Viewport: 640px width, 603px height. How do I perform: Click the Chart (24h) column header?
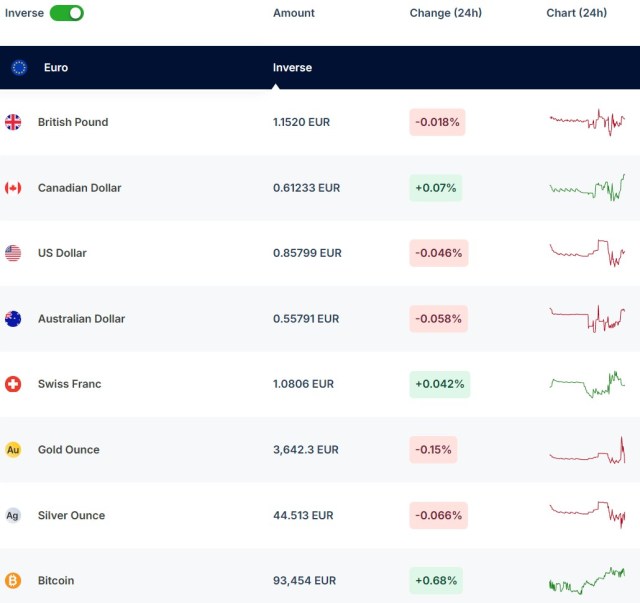point(576,13)
